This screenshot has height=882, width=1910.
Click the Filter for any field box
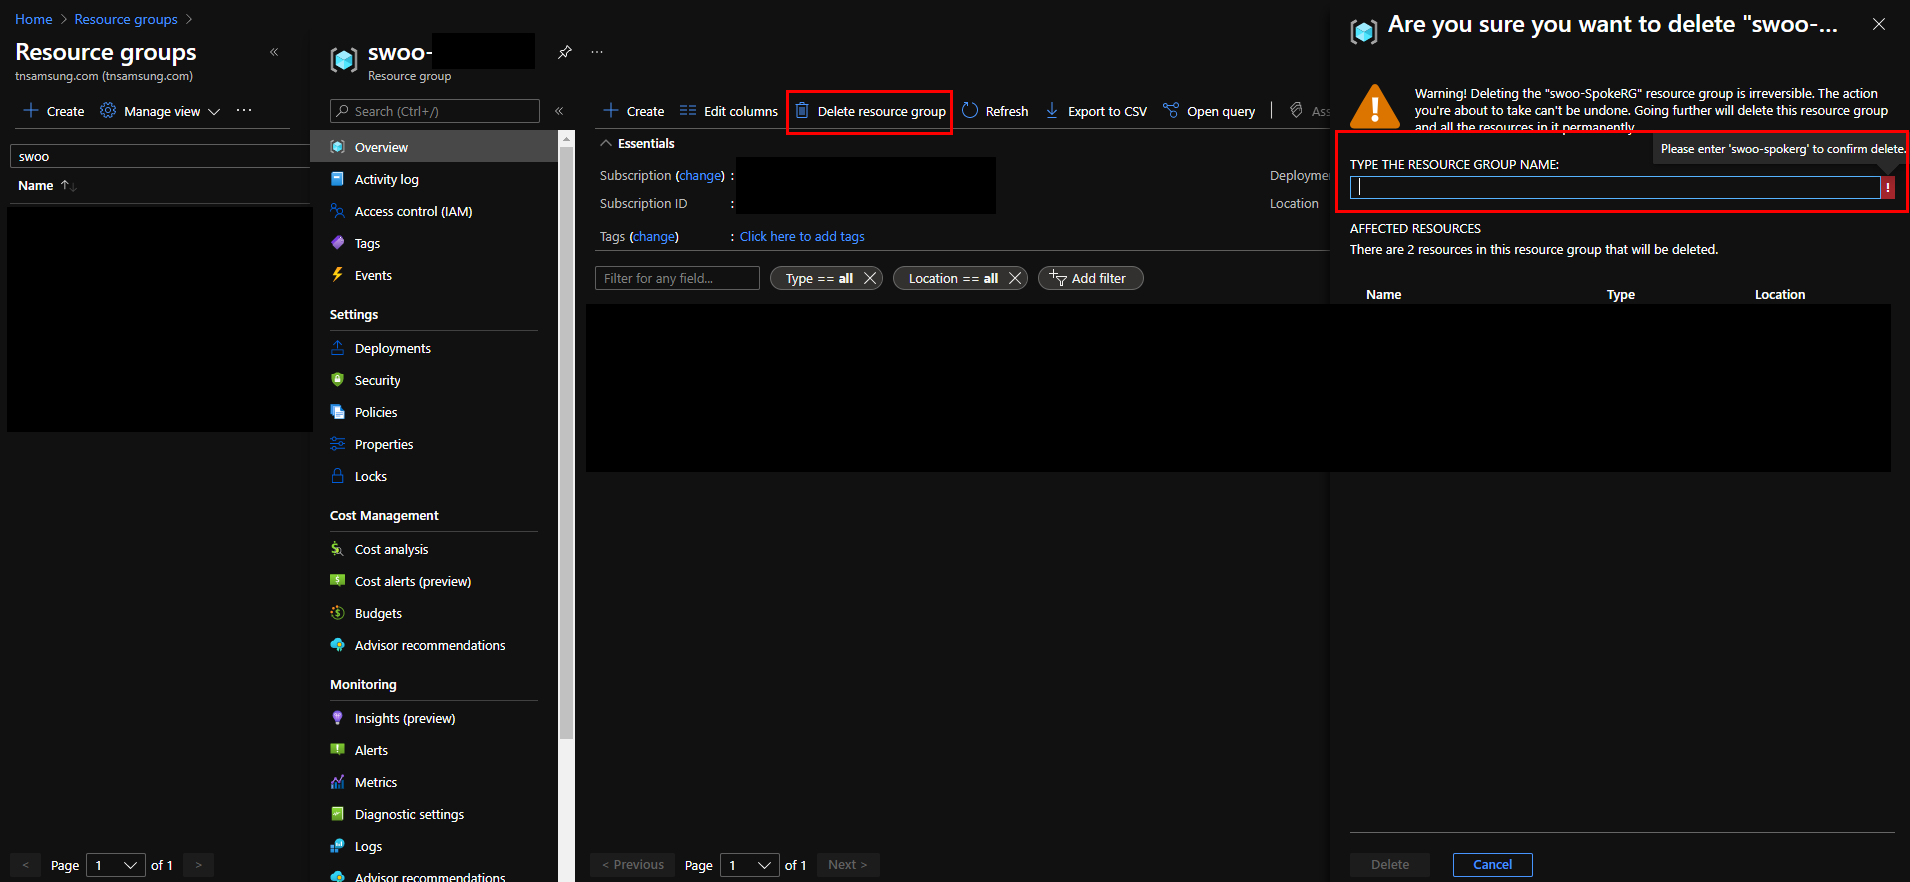point(677,278)
